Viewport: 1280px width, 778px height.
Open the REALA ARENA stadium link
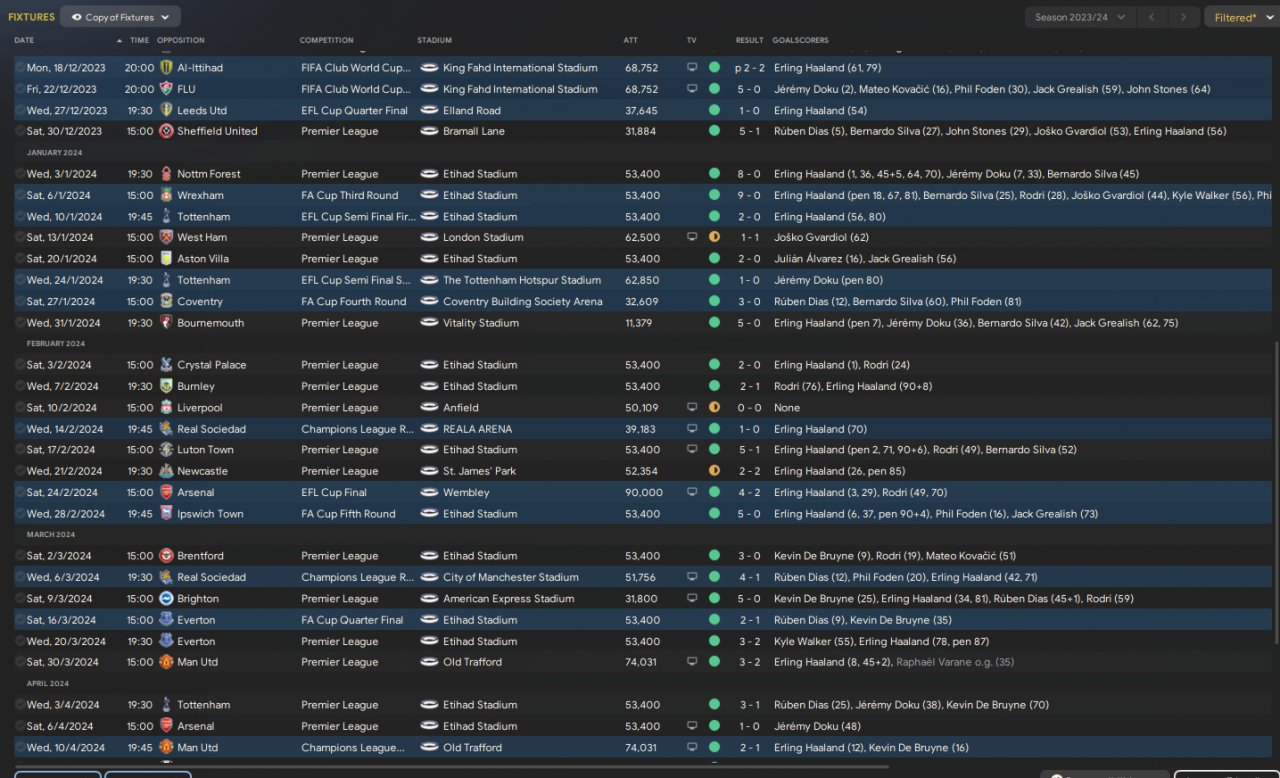tap(478, 429)
